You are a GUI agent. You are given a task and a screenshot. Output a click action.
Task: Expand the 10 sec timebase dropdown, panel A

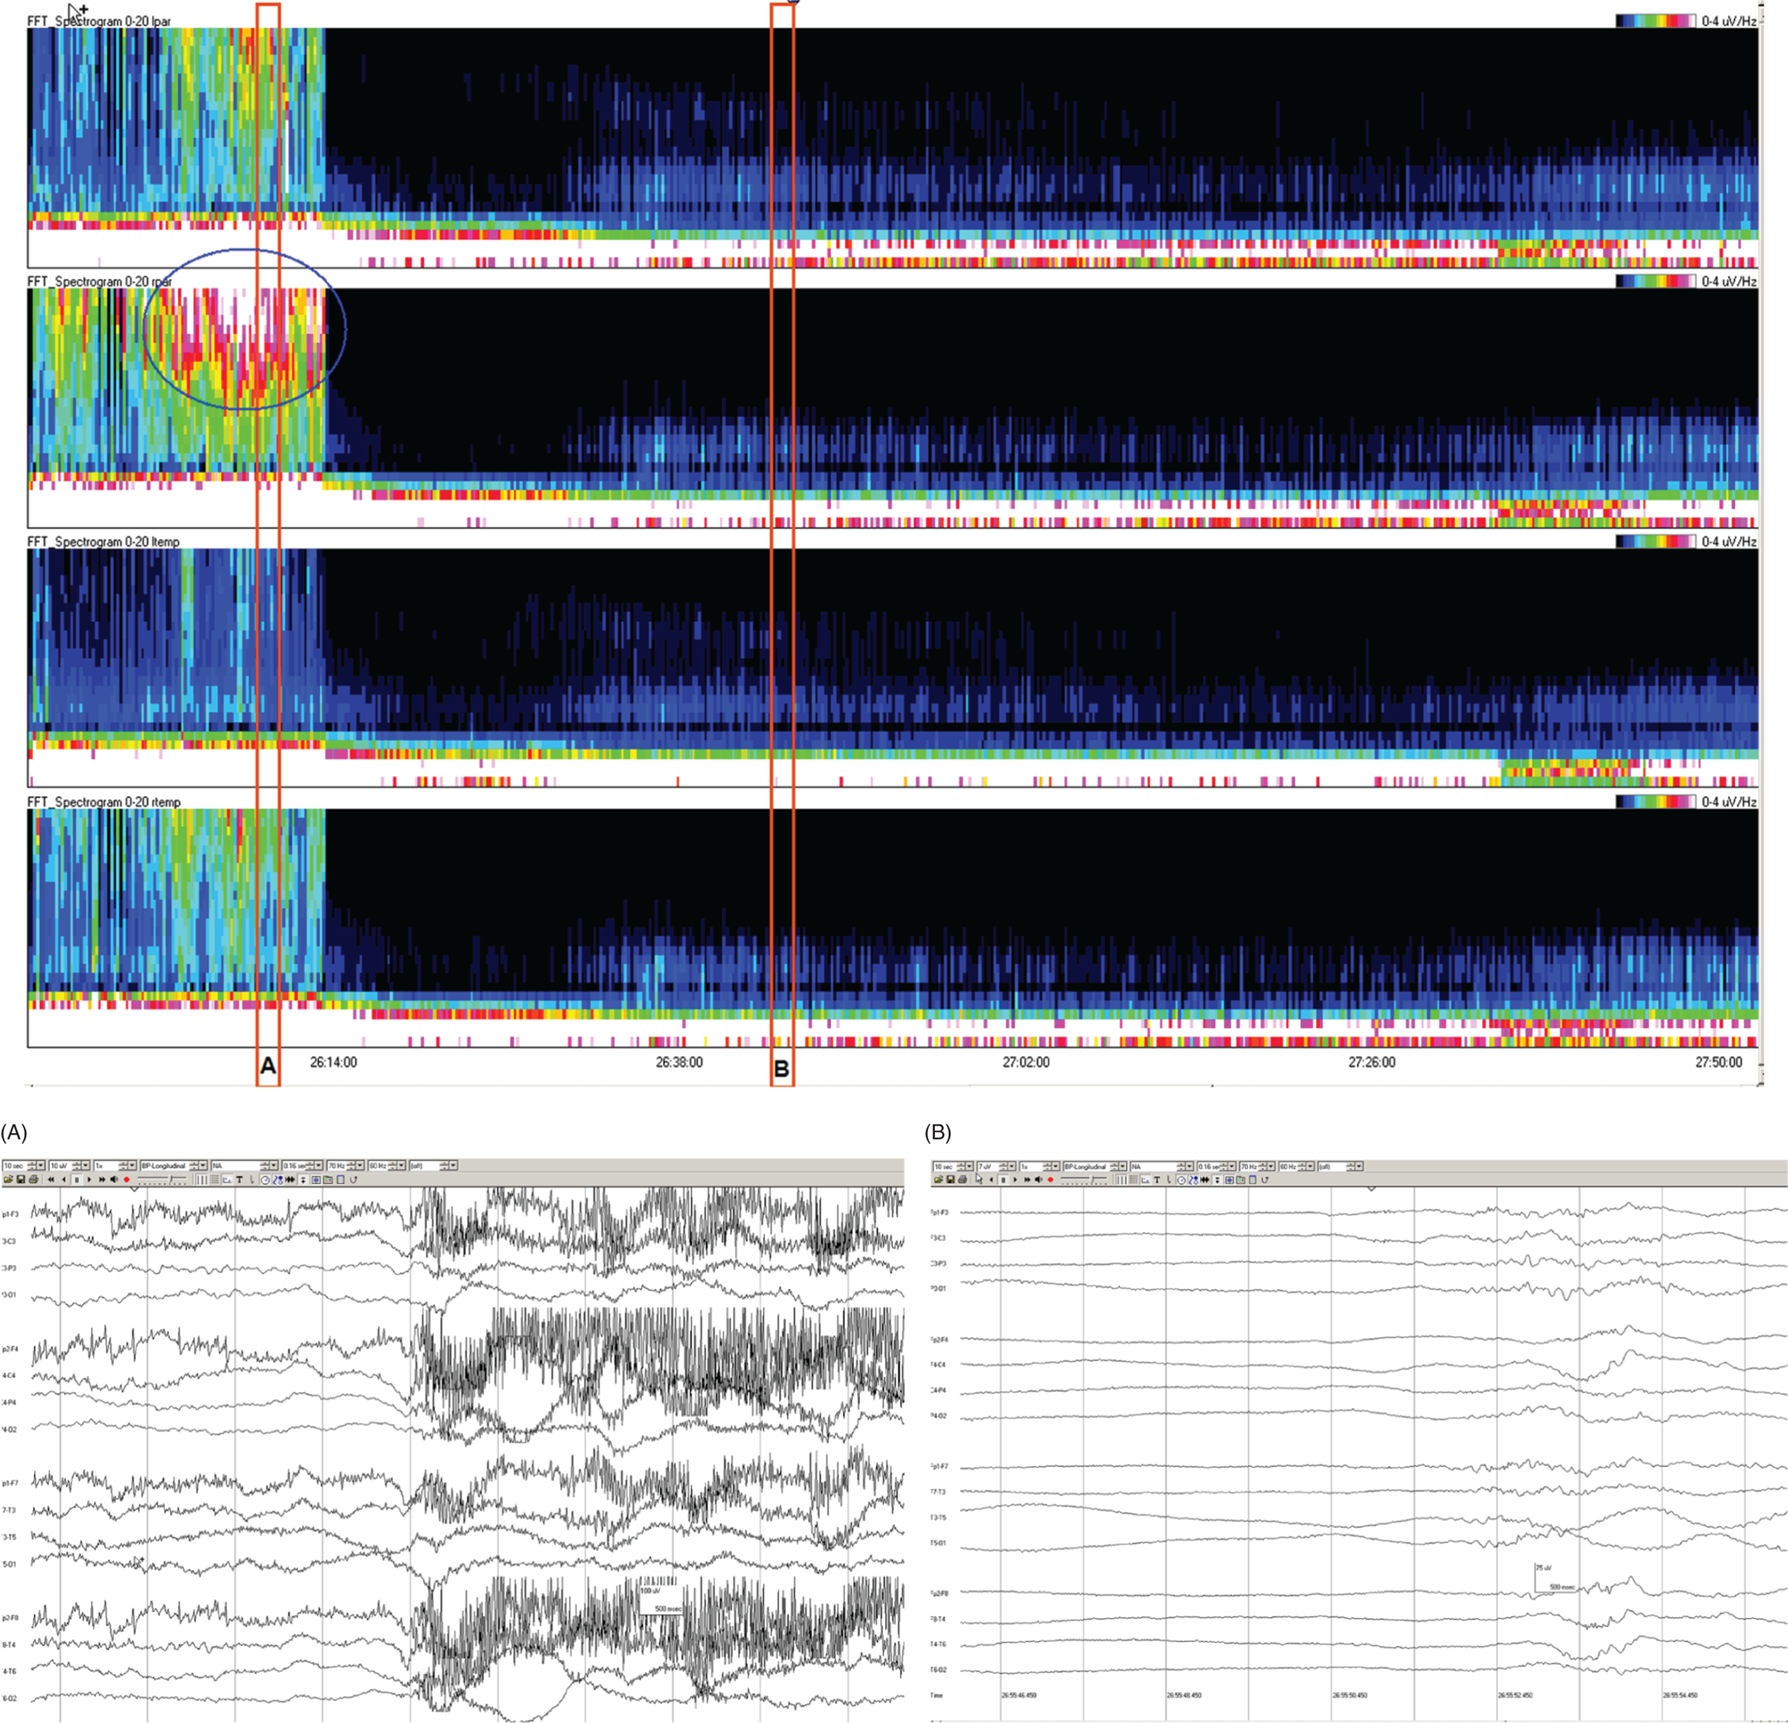41,1166
